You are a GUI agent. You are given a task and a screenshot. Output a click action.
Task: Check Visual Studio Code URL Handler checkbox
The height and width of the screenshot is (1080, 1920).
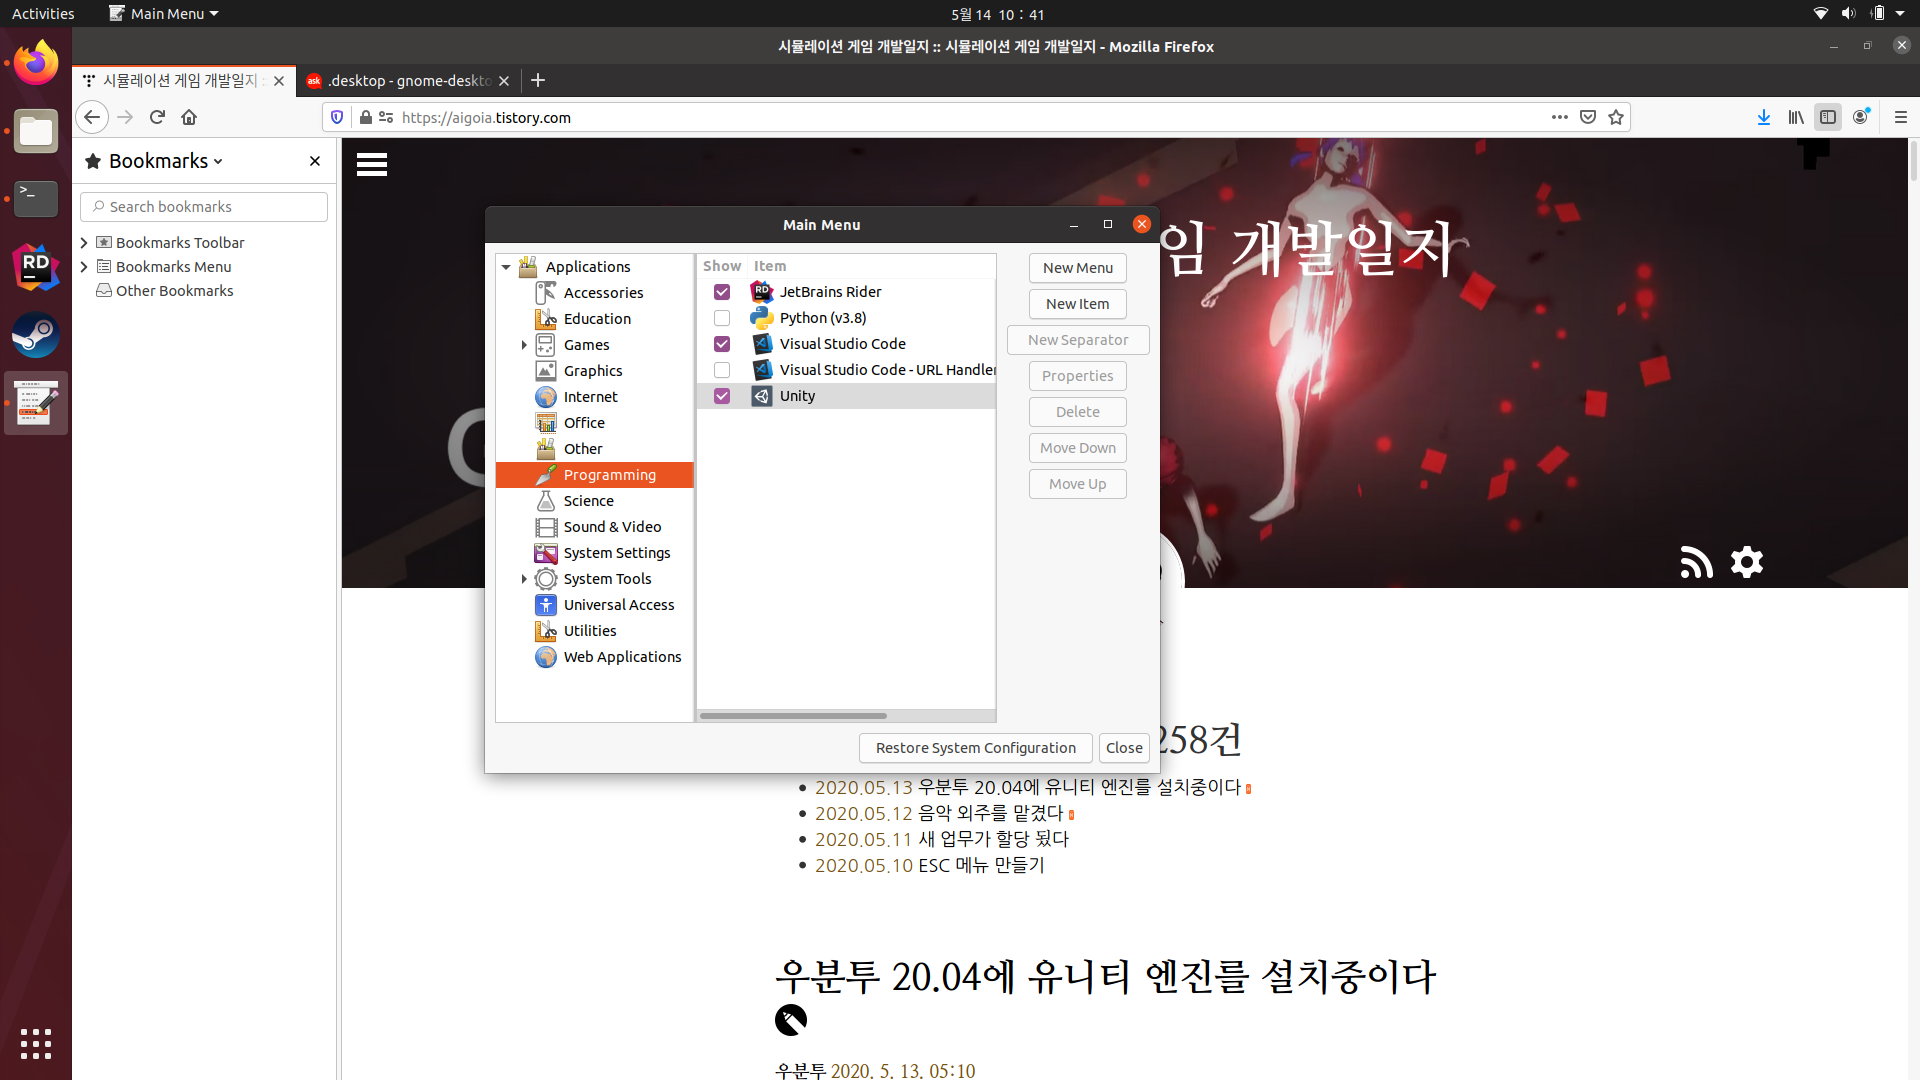tap(722, 370)
